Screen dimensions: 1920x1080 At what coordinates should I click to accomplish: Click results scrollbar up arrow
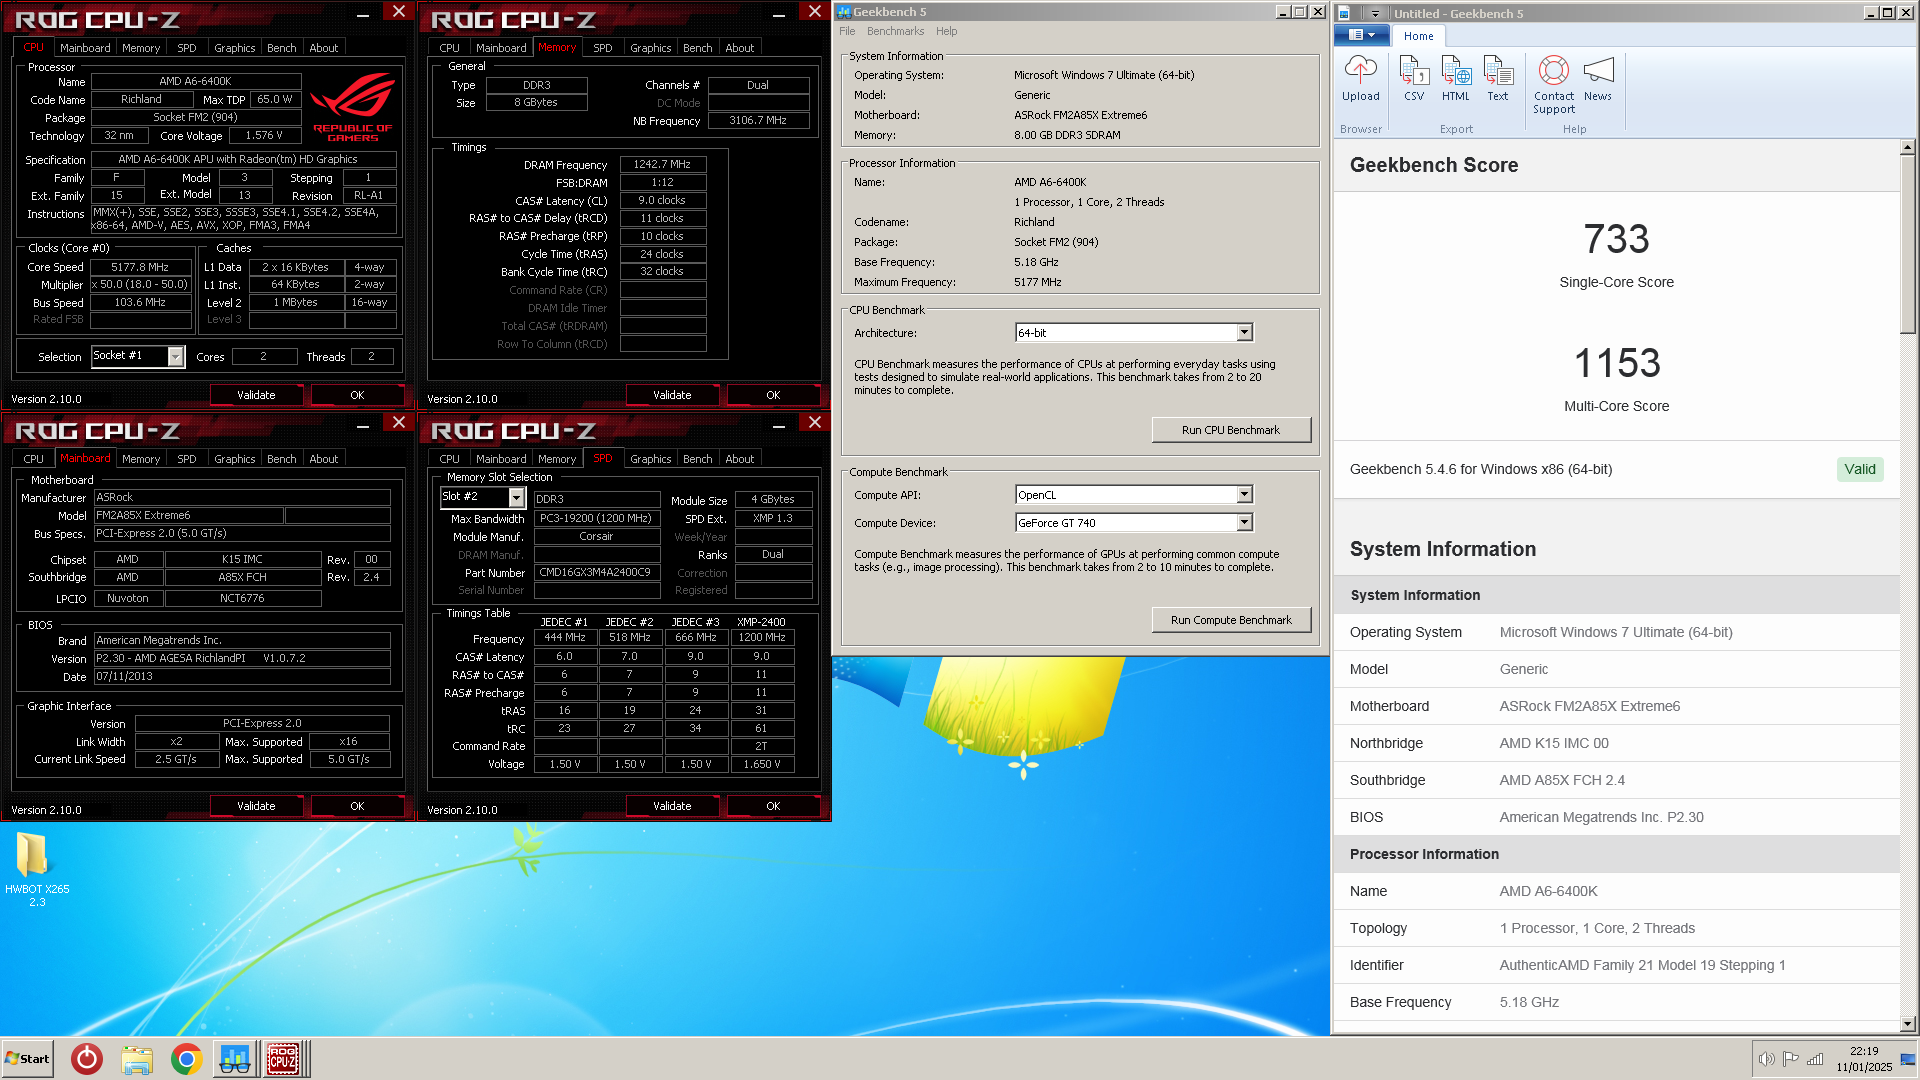pyautogui.click(x=1907, y=147)
